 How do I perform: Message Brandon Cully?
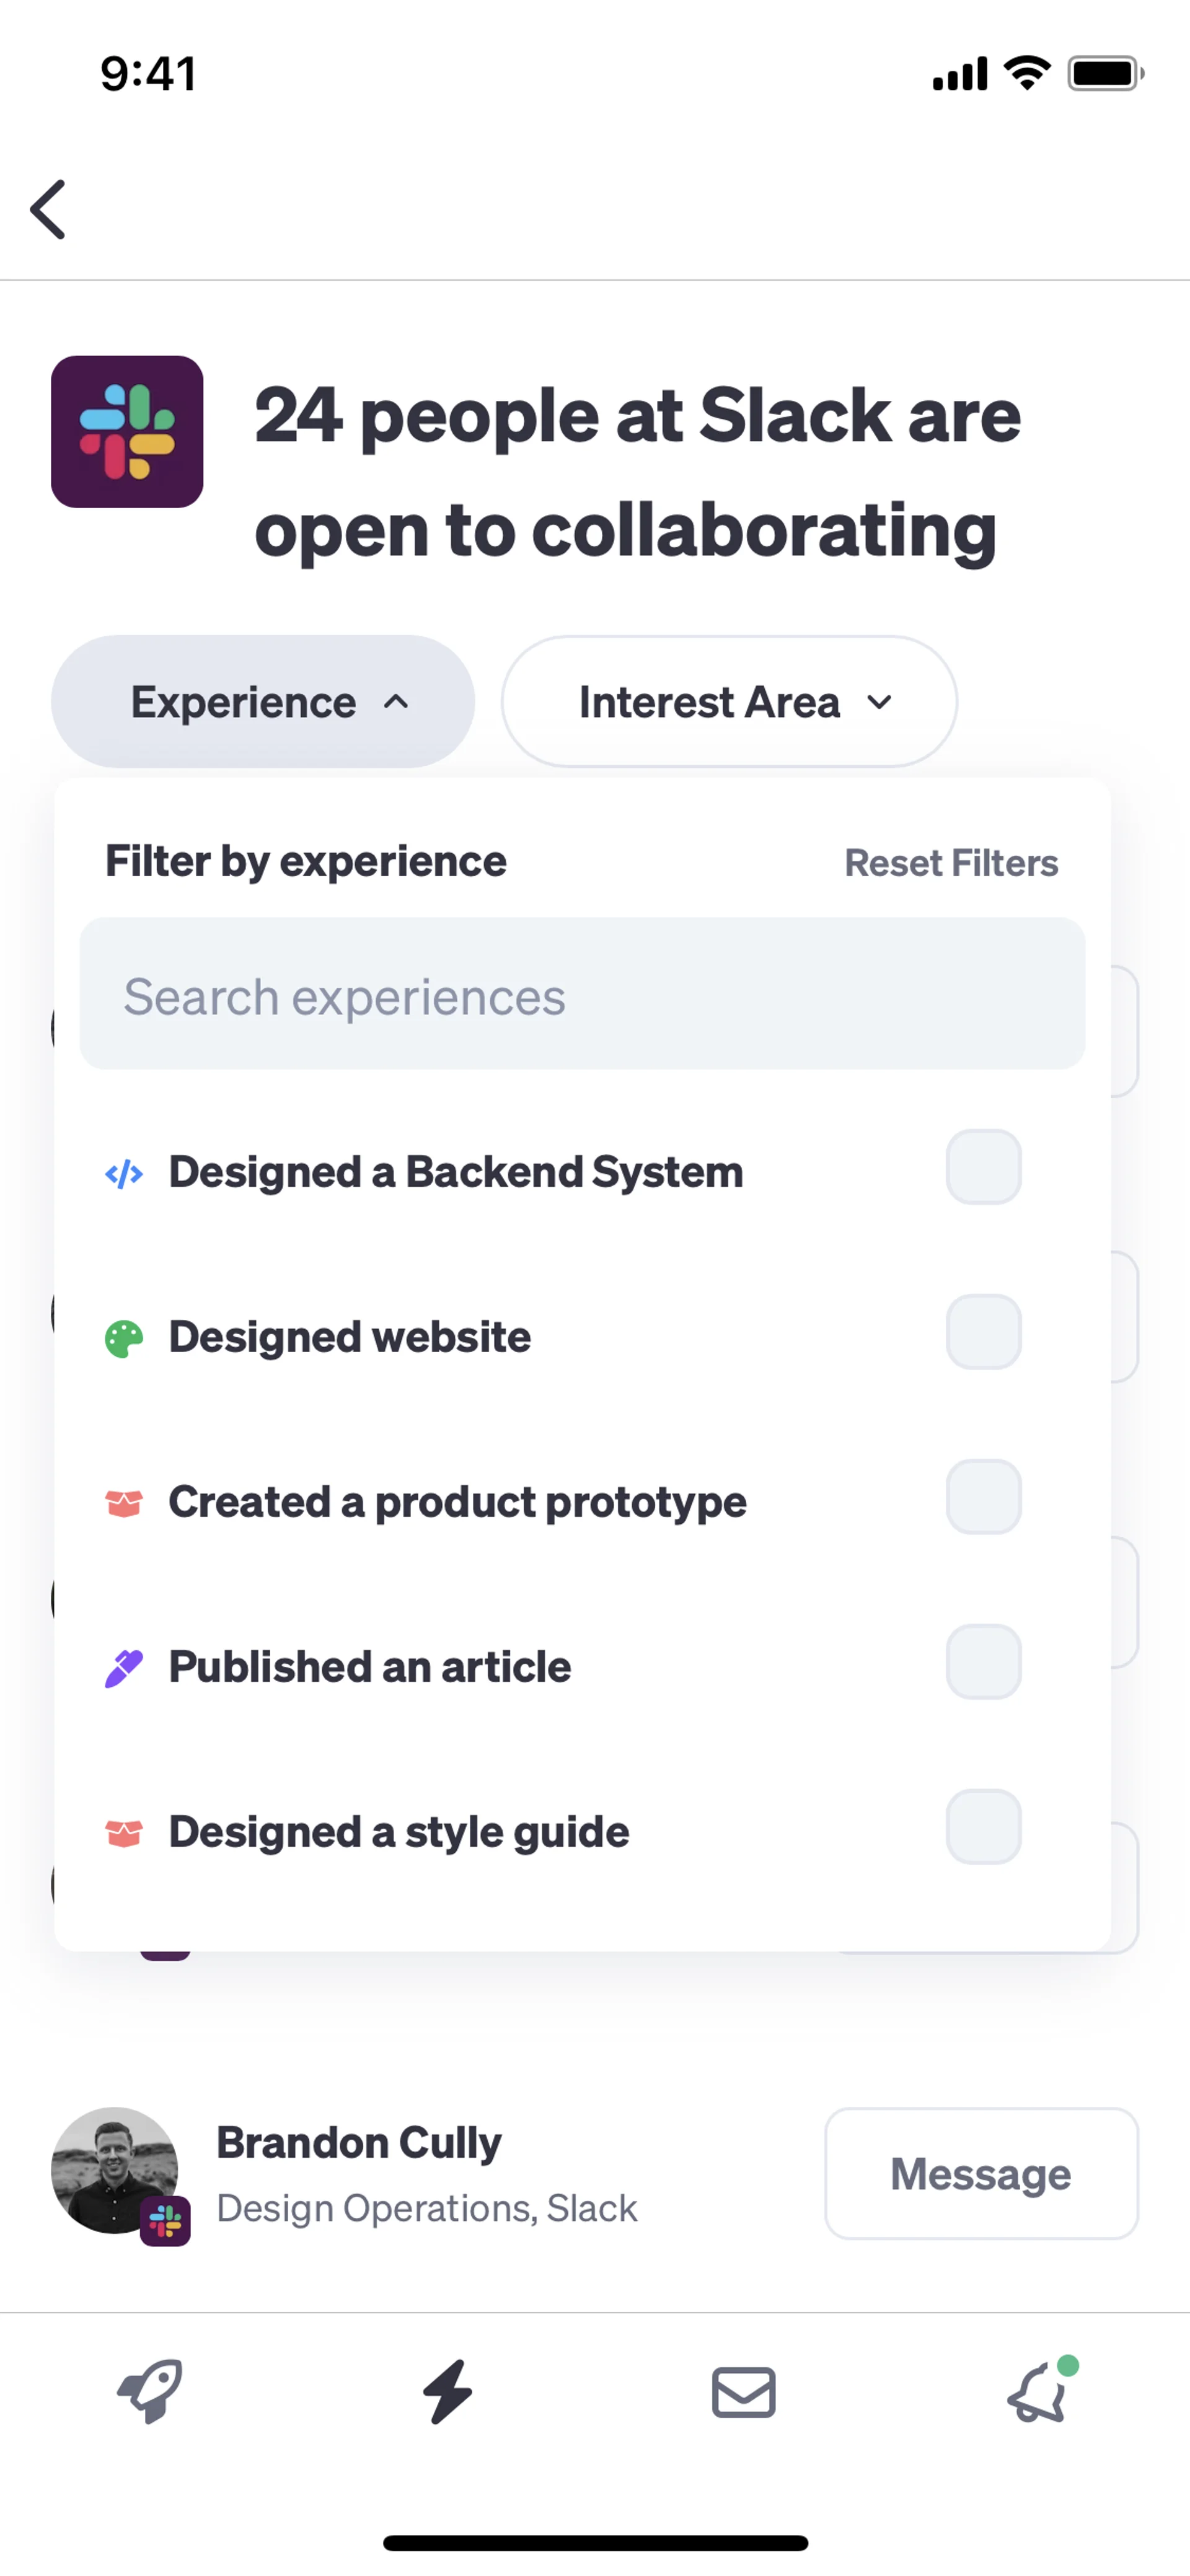[x=981, y=2174]
